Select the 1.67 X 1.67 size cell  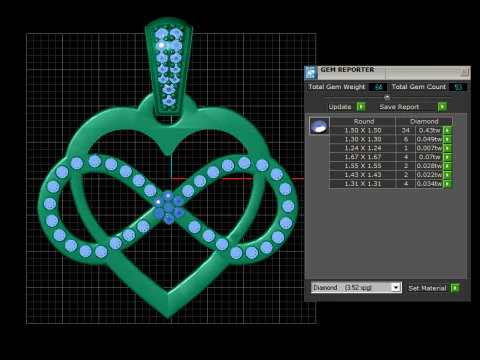[363, 157]
